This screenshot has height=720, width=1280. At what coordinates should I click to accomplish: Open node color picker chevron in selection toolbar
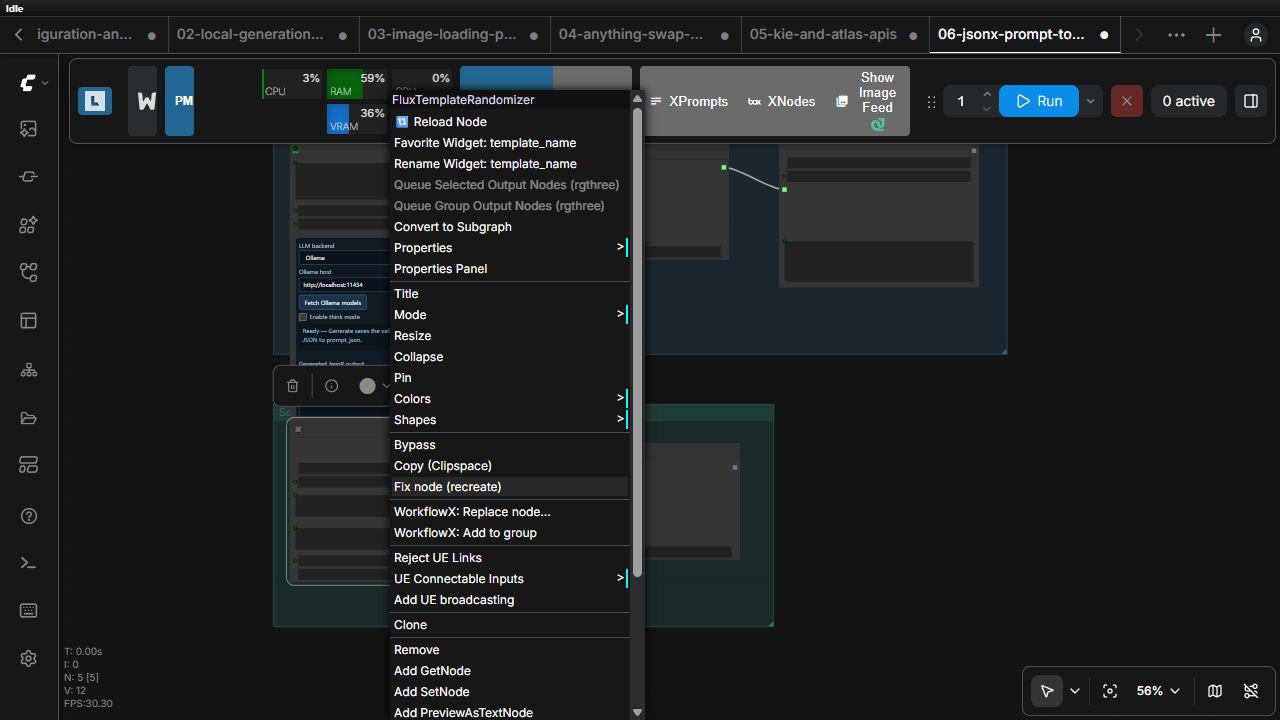pyautogui.click(x=386, y=386)
